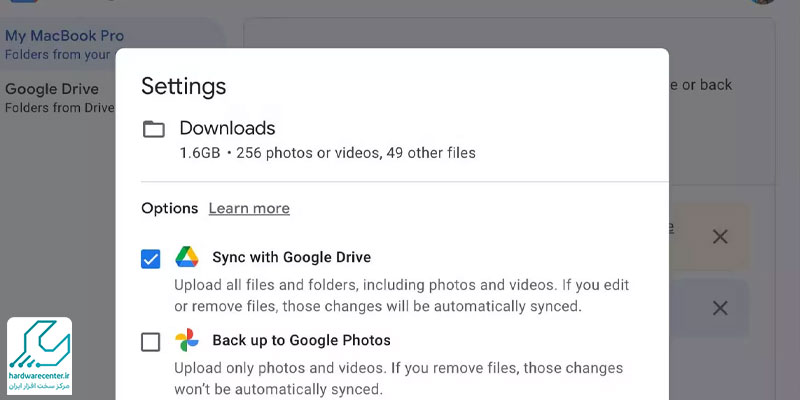This screenshot has height=400, width=800.
Task: Enable the Back up to Google Photos checkbox
Action: pyautogui.click(x=151, y=342)
